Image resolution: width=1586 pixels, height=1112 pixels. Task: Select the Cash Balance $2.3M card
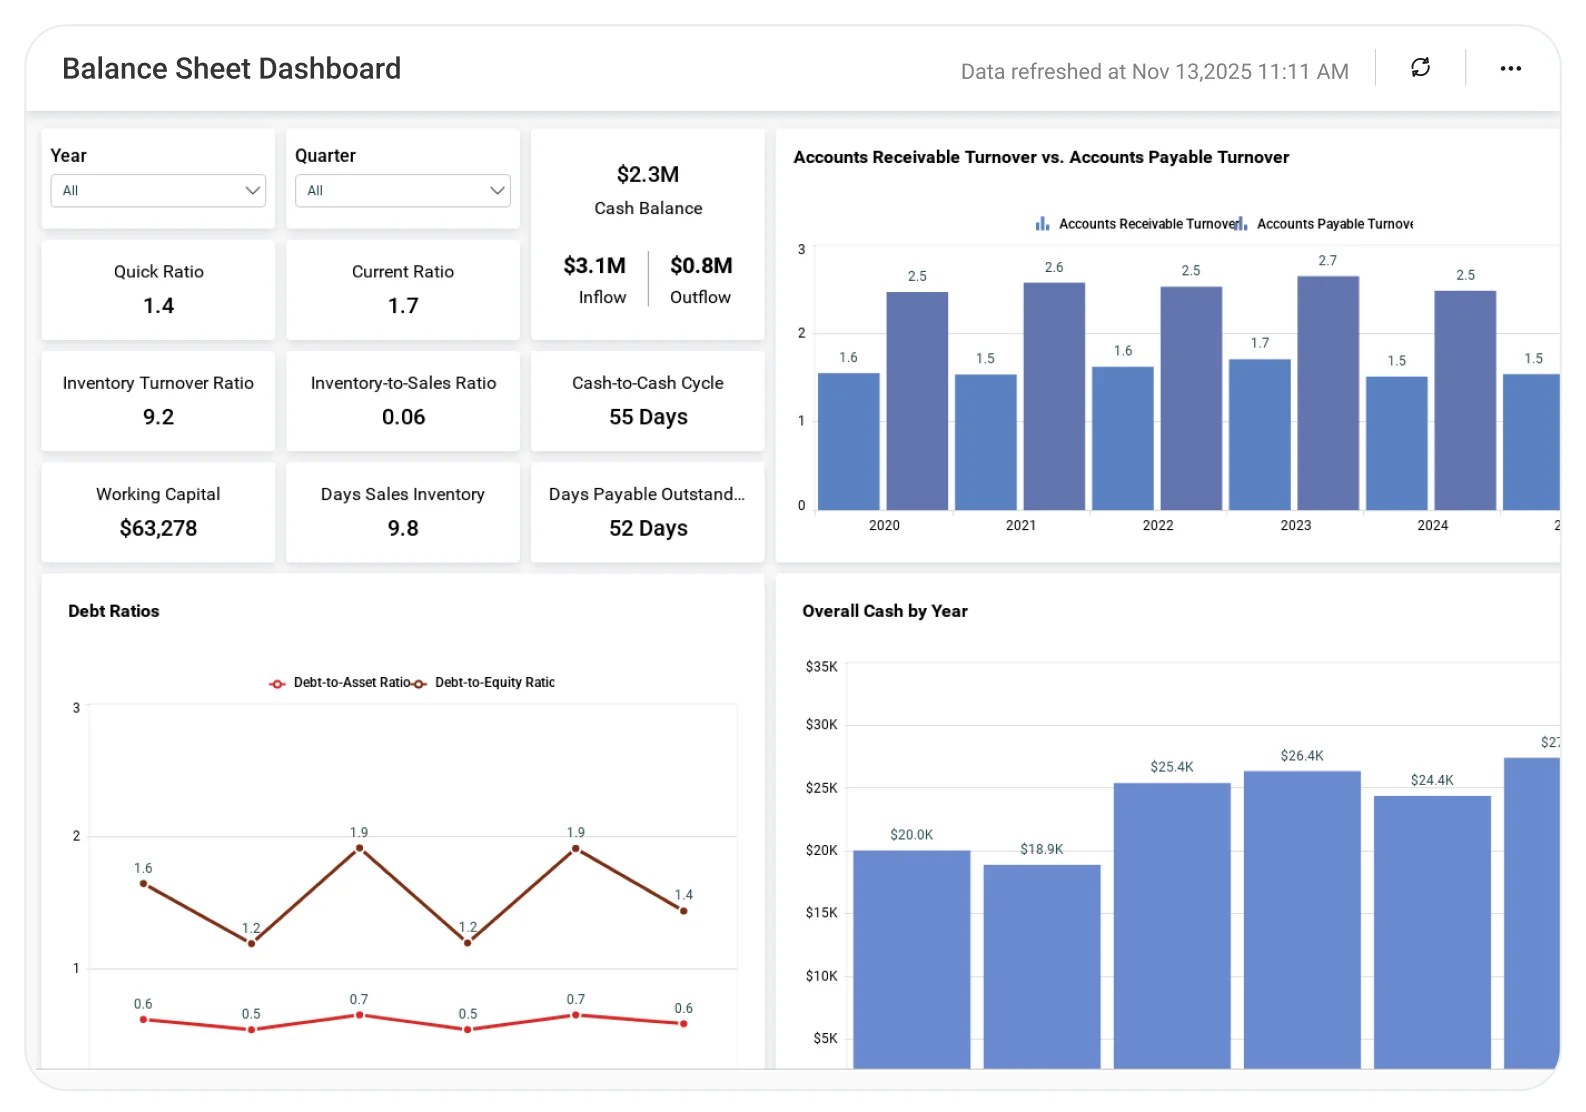648,190
